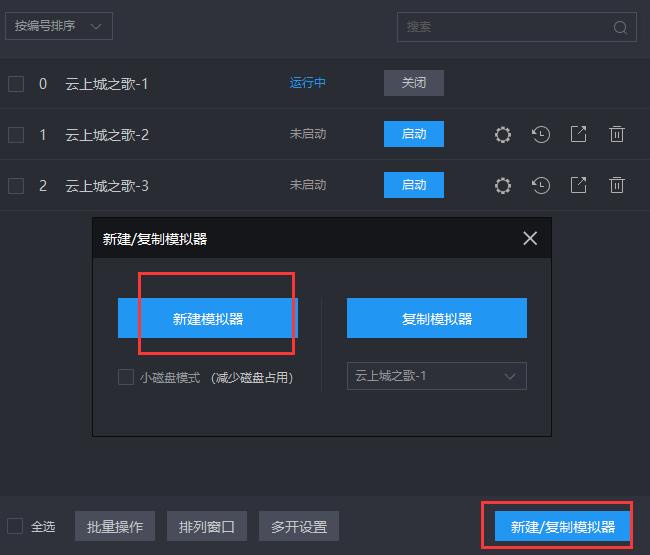This screenshot has height=555, width=650.
Task: Tick checkbox for 云上城之歌-1 row
Action: (16, 84)
